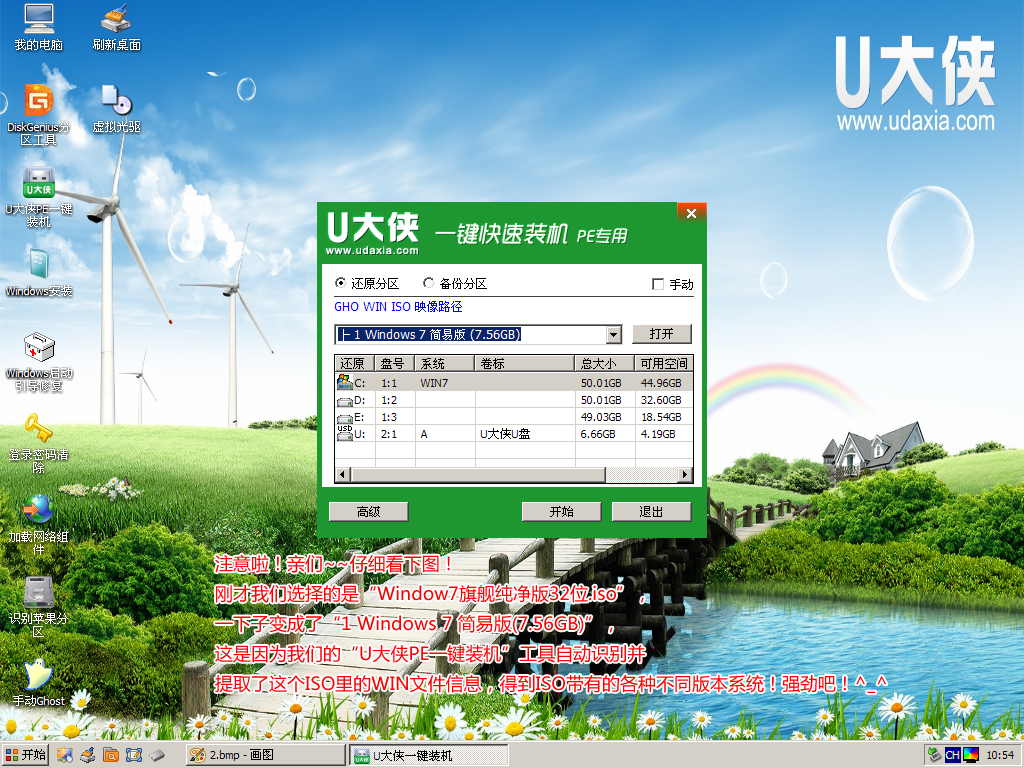Select the 还原分区 radio button

point(366,283)
